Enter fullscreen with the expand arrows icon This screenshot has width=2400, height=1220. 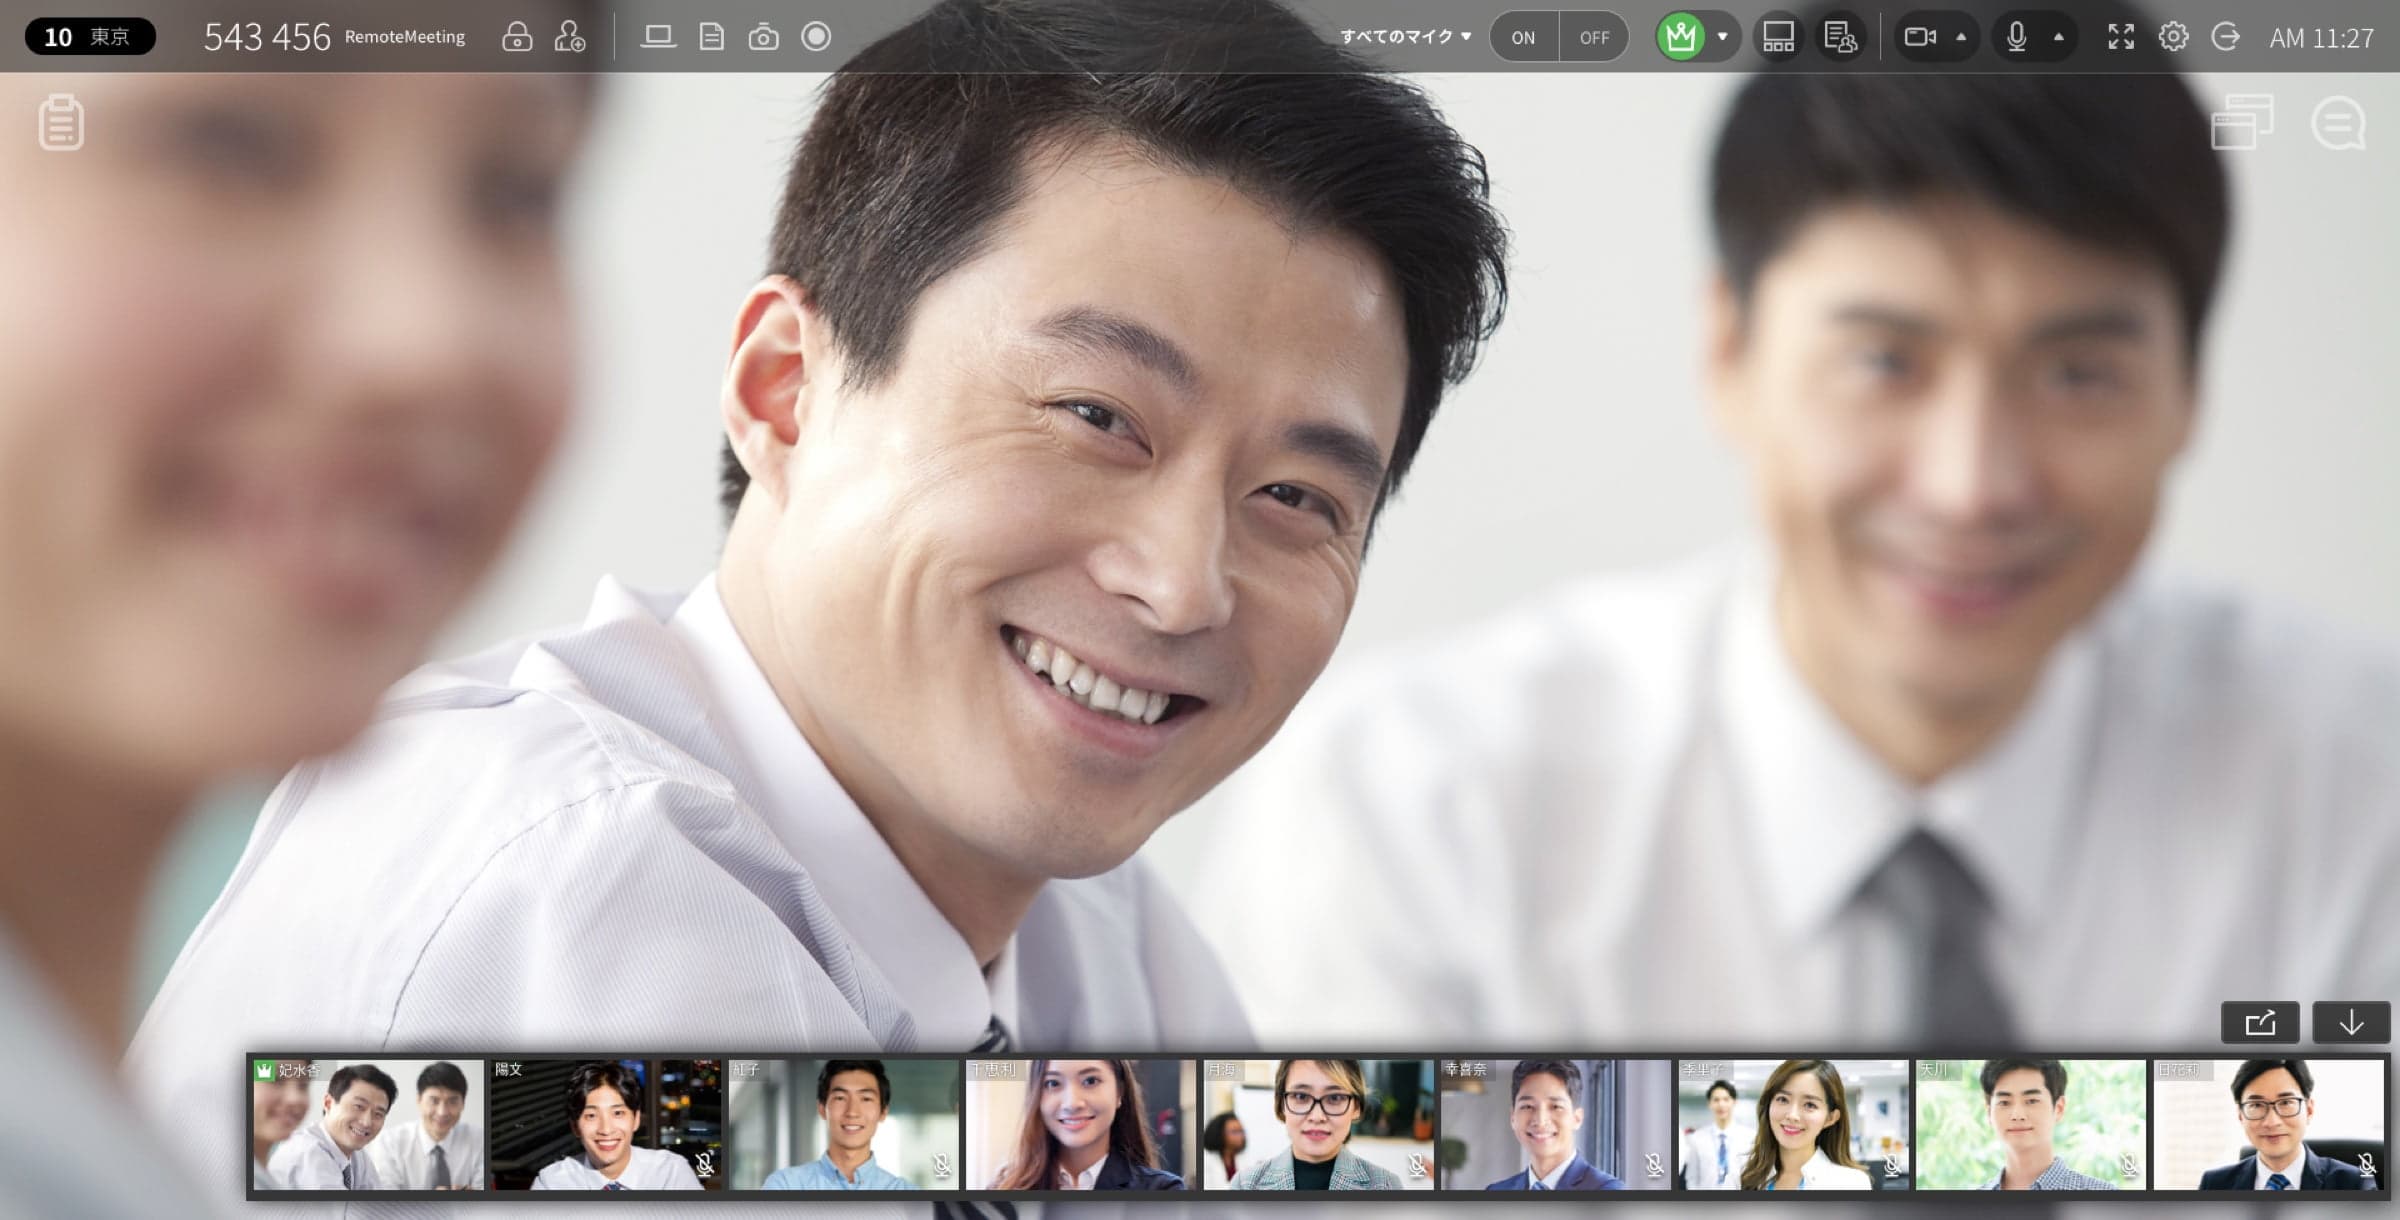click(x=2121, y=37)
